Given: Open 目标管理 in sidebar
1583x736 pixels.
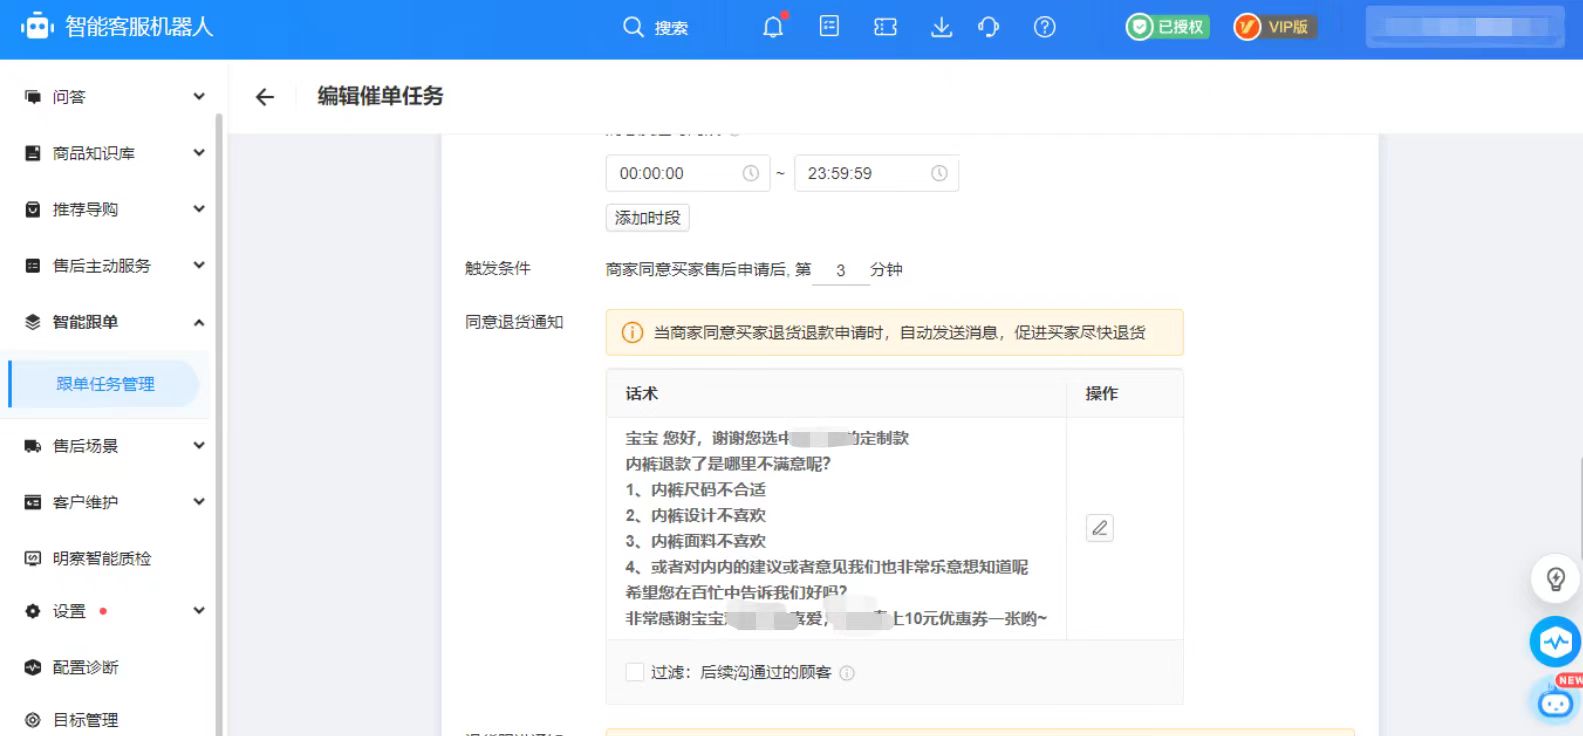Looking at the screenshot, I should coord(85,720).
